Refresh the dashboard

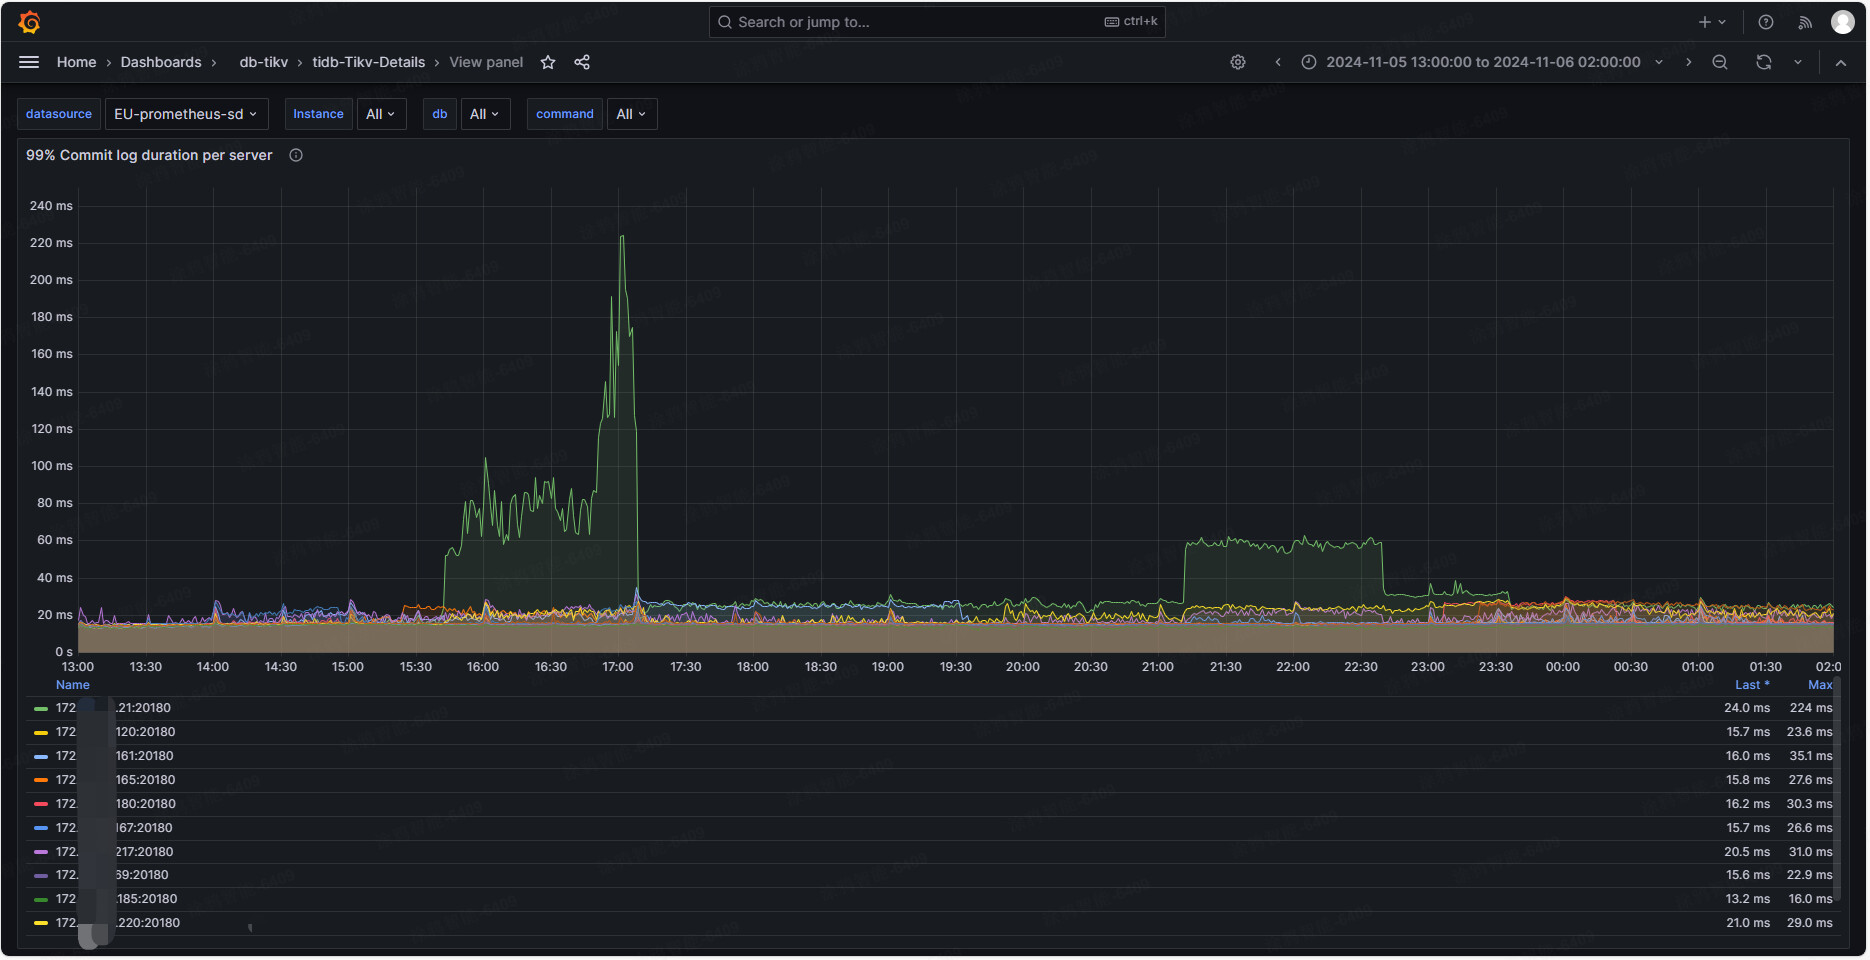(x=1764, y=62)
